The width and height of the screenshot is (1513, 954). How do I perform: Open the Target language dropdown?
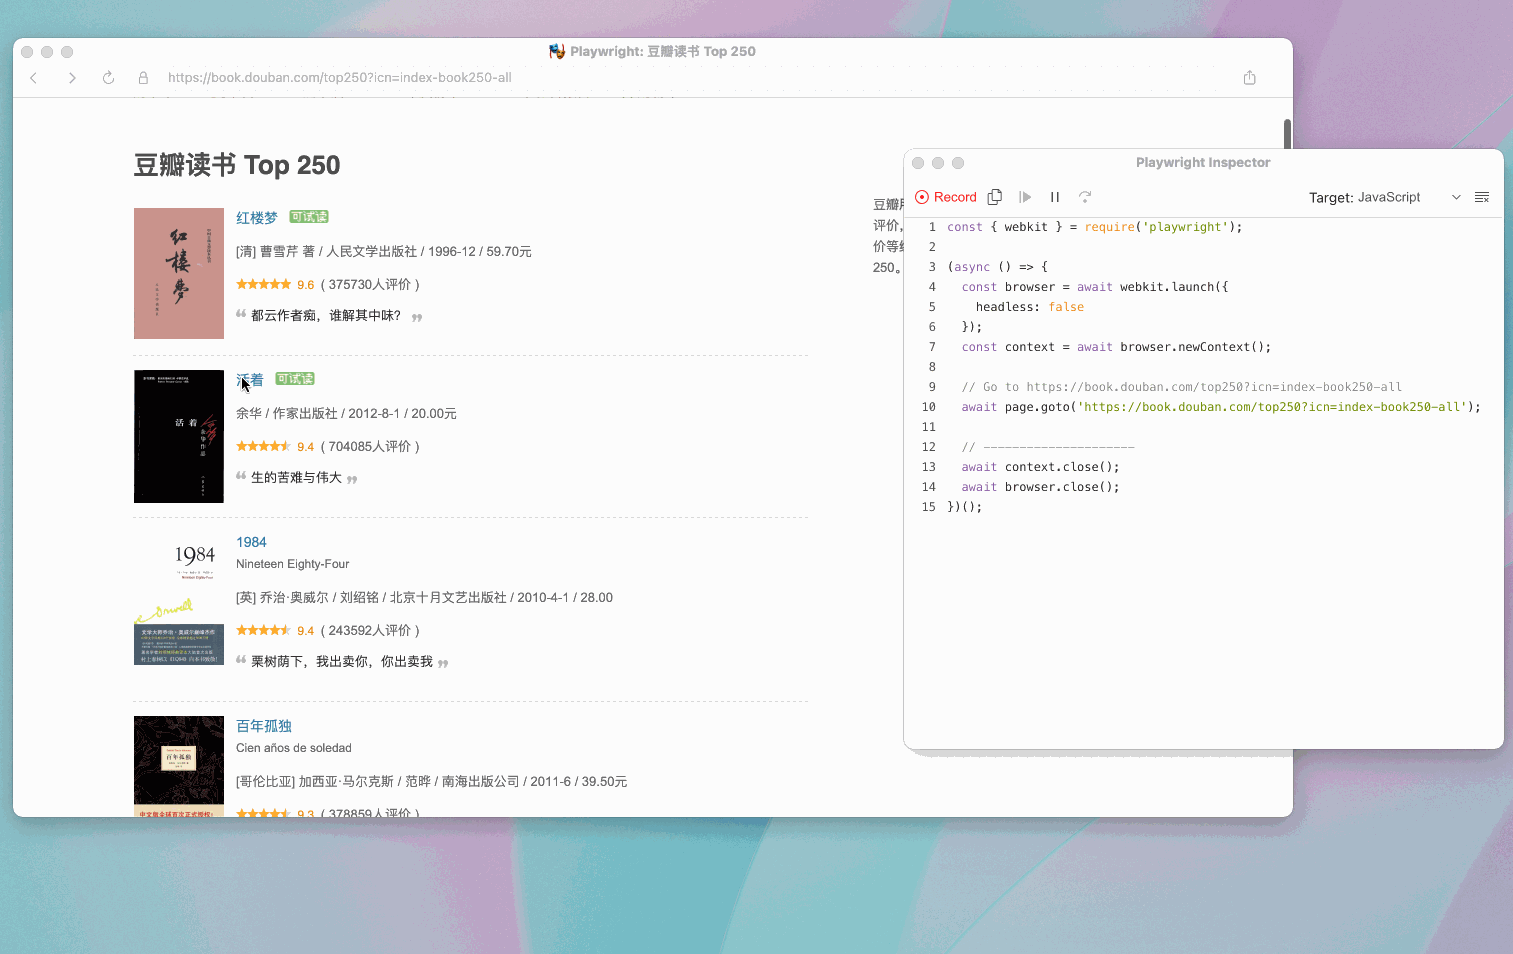1456,197
